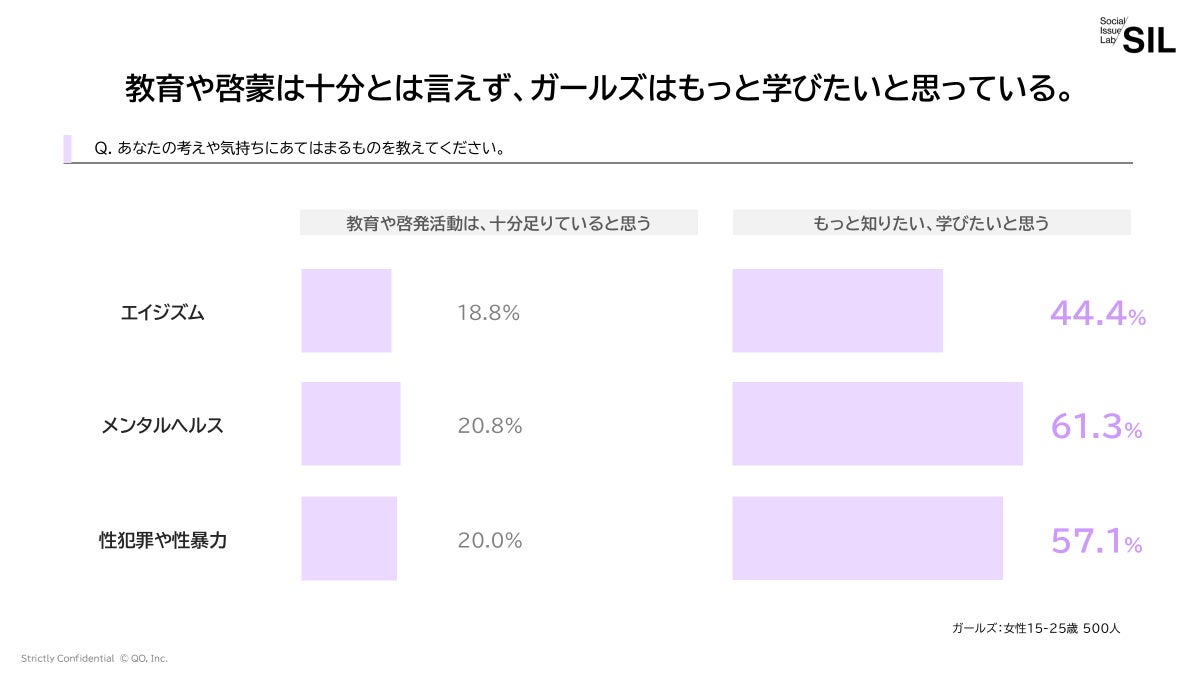Screen dimensions: 1200x675
Task: Click the bar next to the 44.4% value
Action: (x=837, y=311)
